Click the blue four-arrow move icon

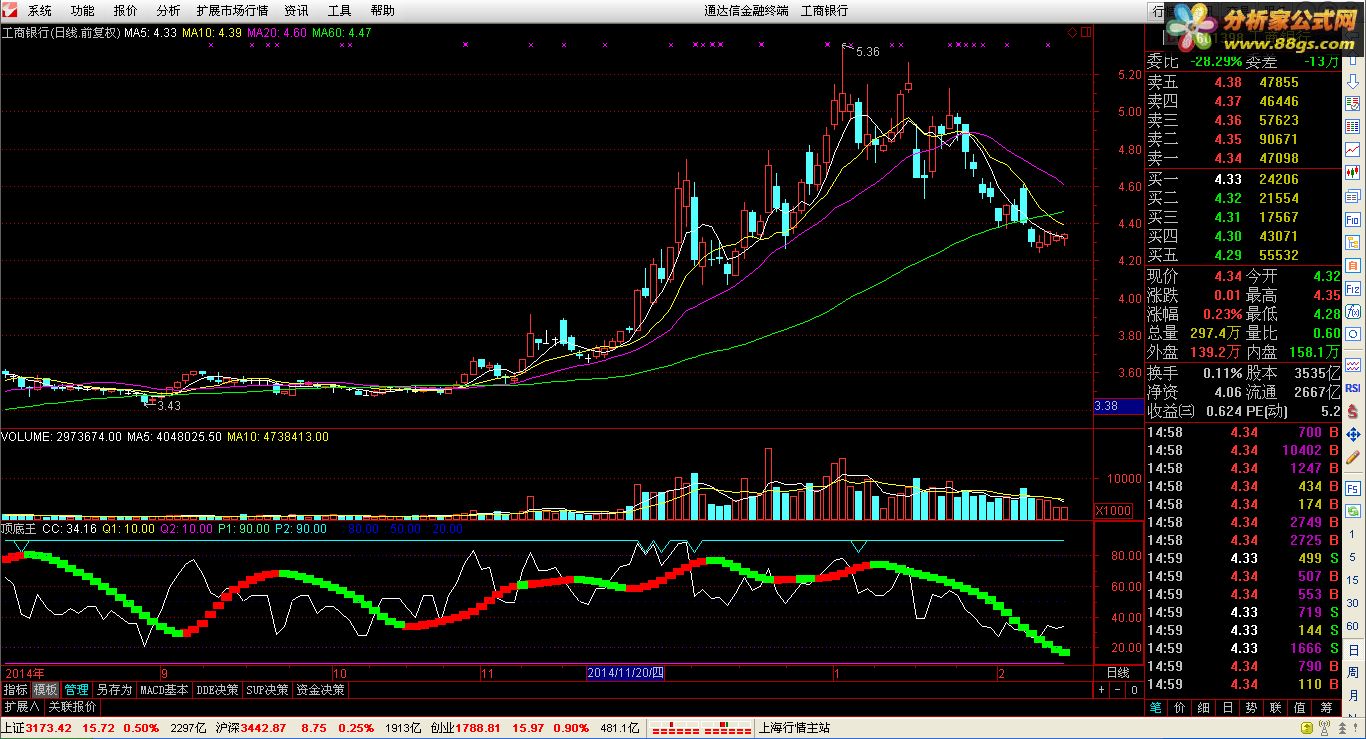[1352, 434]
